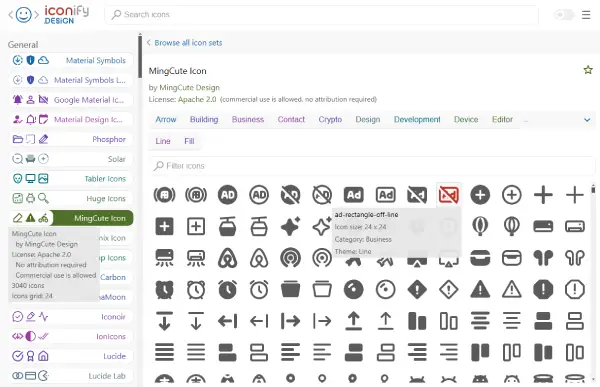This screenshot has width=600, height=387.
Task: Open Phosphor icon set
Action: point(71,139)
